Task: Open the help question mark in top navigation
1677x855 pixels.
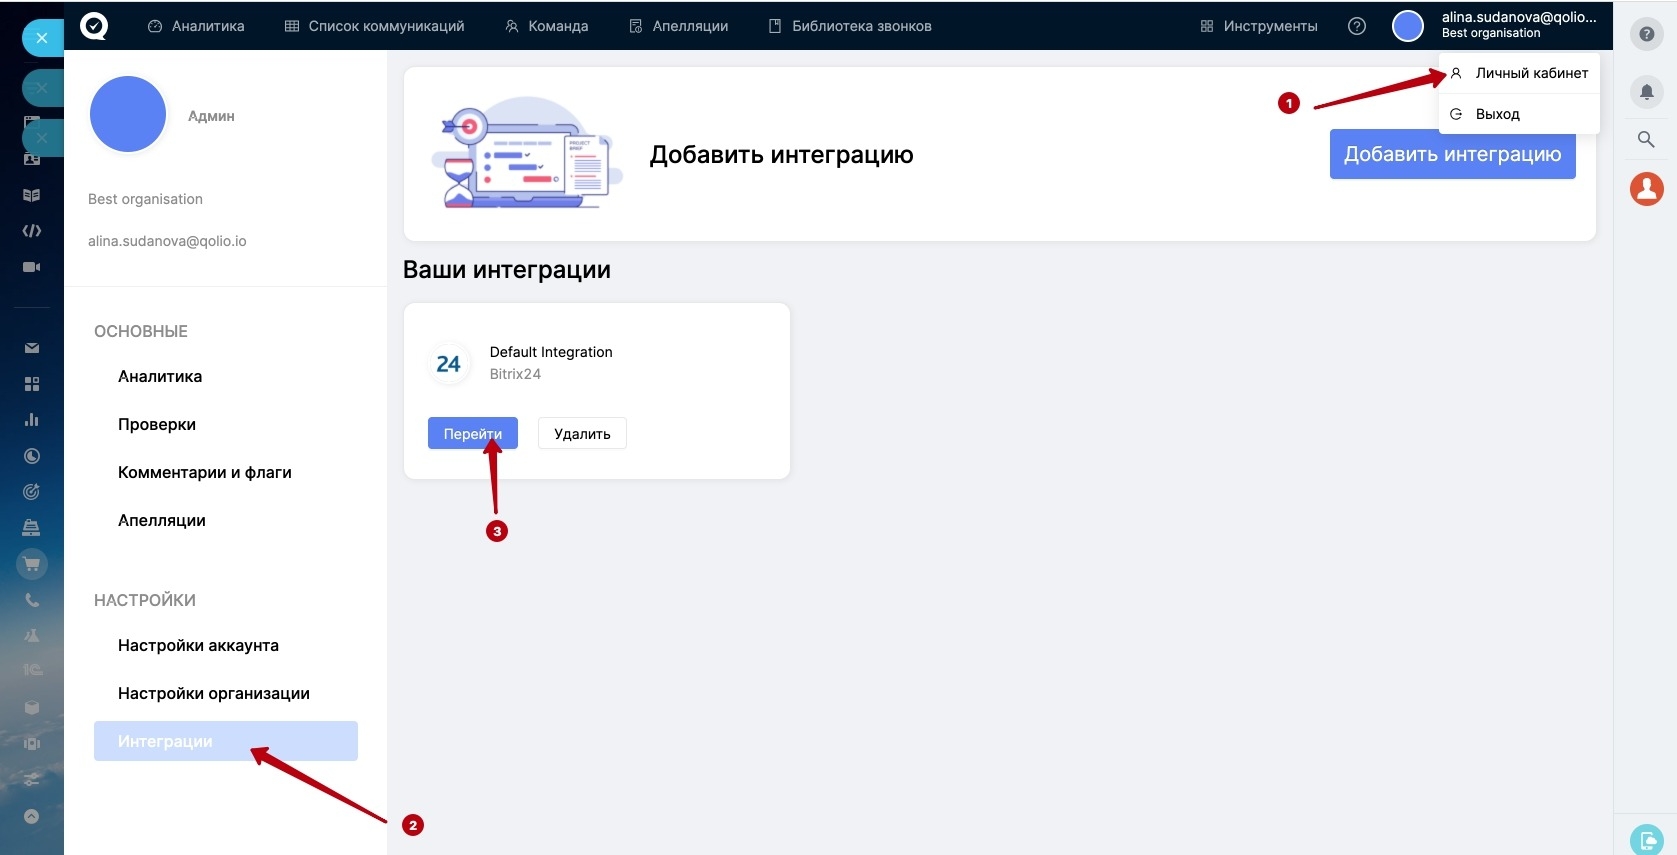Action: (x=1356, y=26)
